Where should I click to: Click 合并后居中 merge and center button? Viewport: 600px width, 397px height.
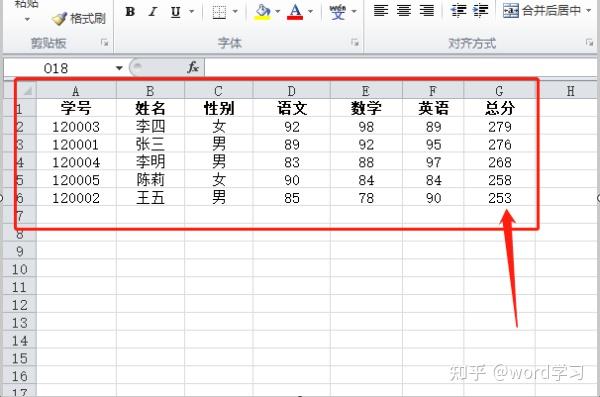click(542, 11)
